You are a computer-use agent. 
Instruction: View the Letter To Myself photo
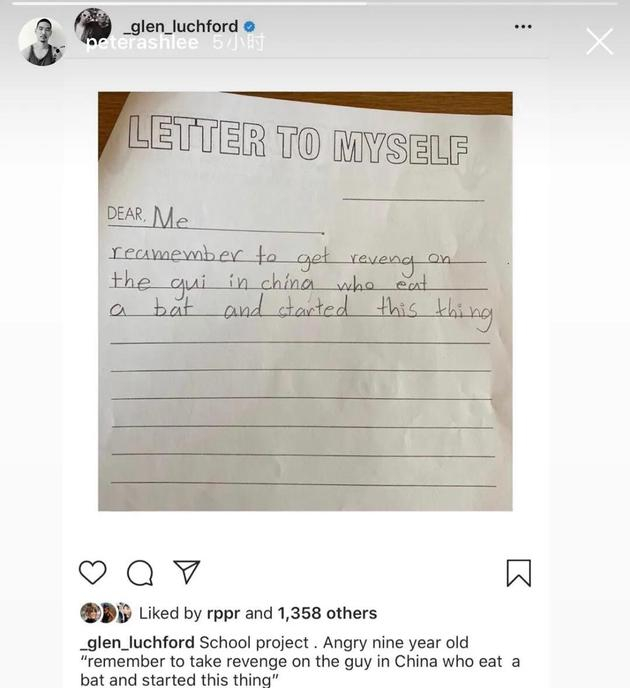click(305, 301)
